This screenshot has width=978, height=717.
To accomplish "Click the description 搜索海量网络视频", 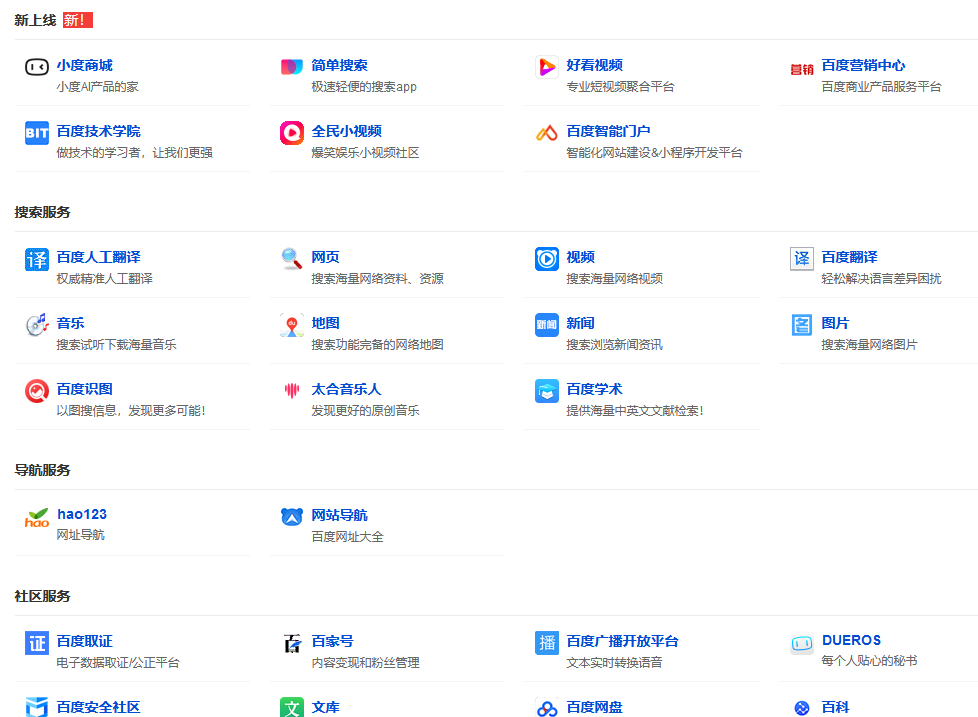I will (614, 279).
